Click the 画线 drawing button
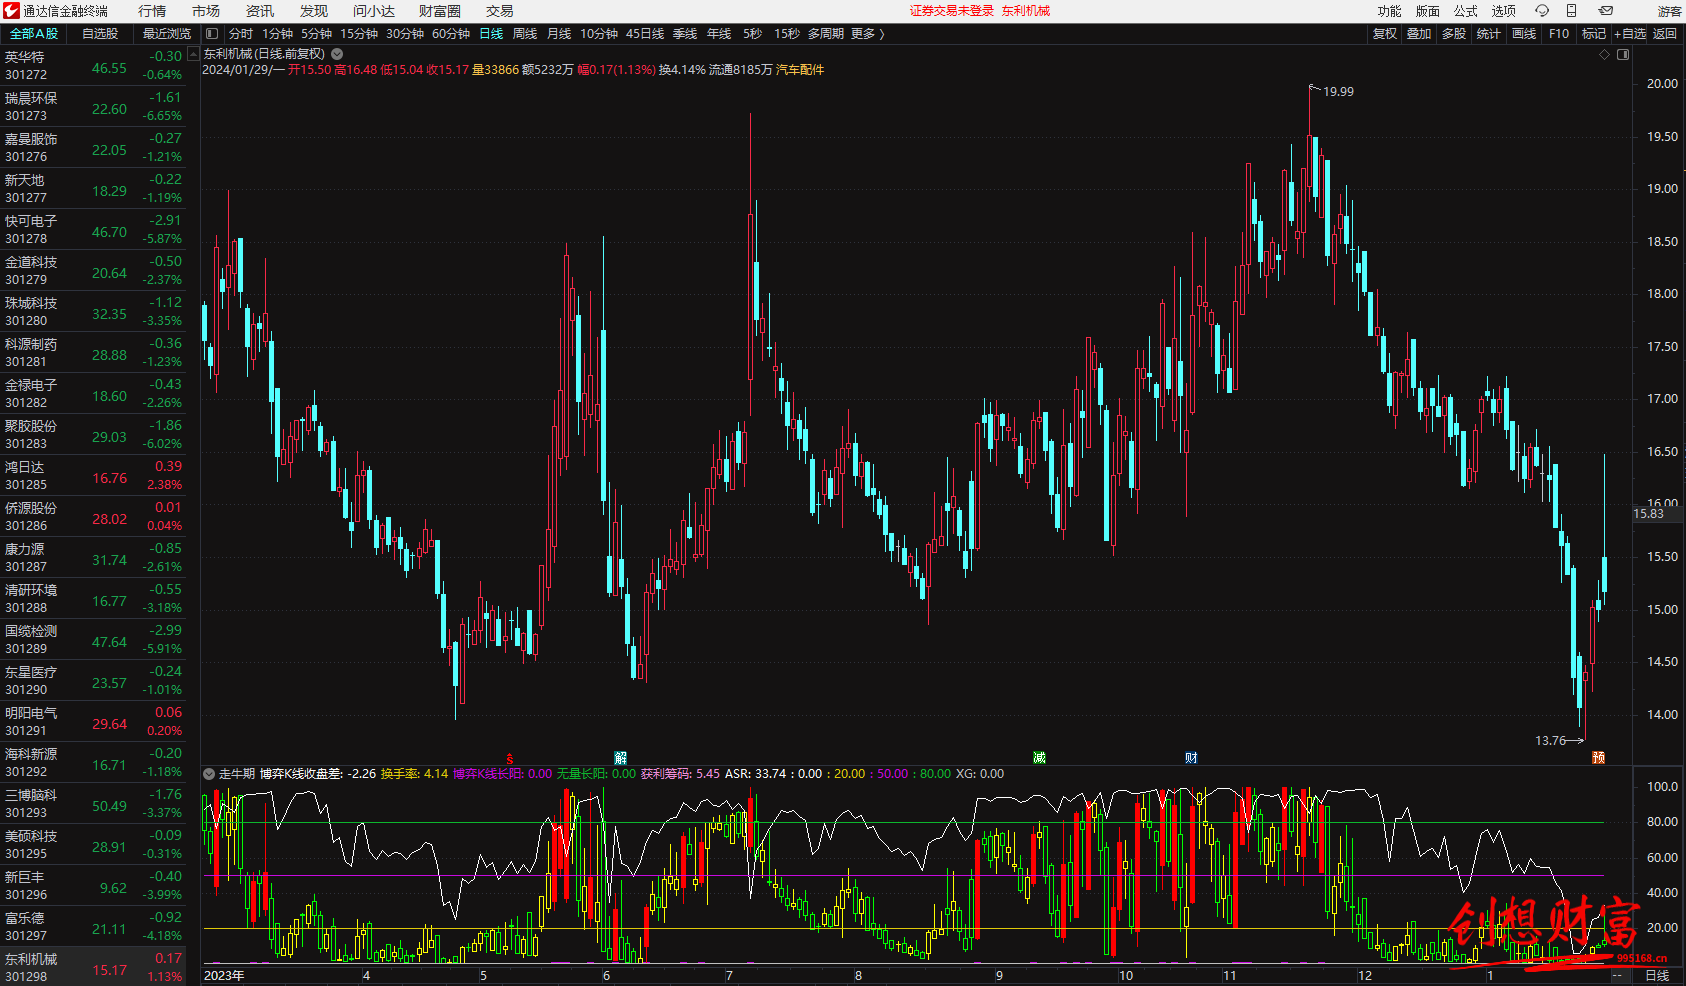Viewport: 1686px width, 986px height. (1524, 34)
